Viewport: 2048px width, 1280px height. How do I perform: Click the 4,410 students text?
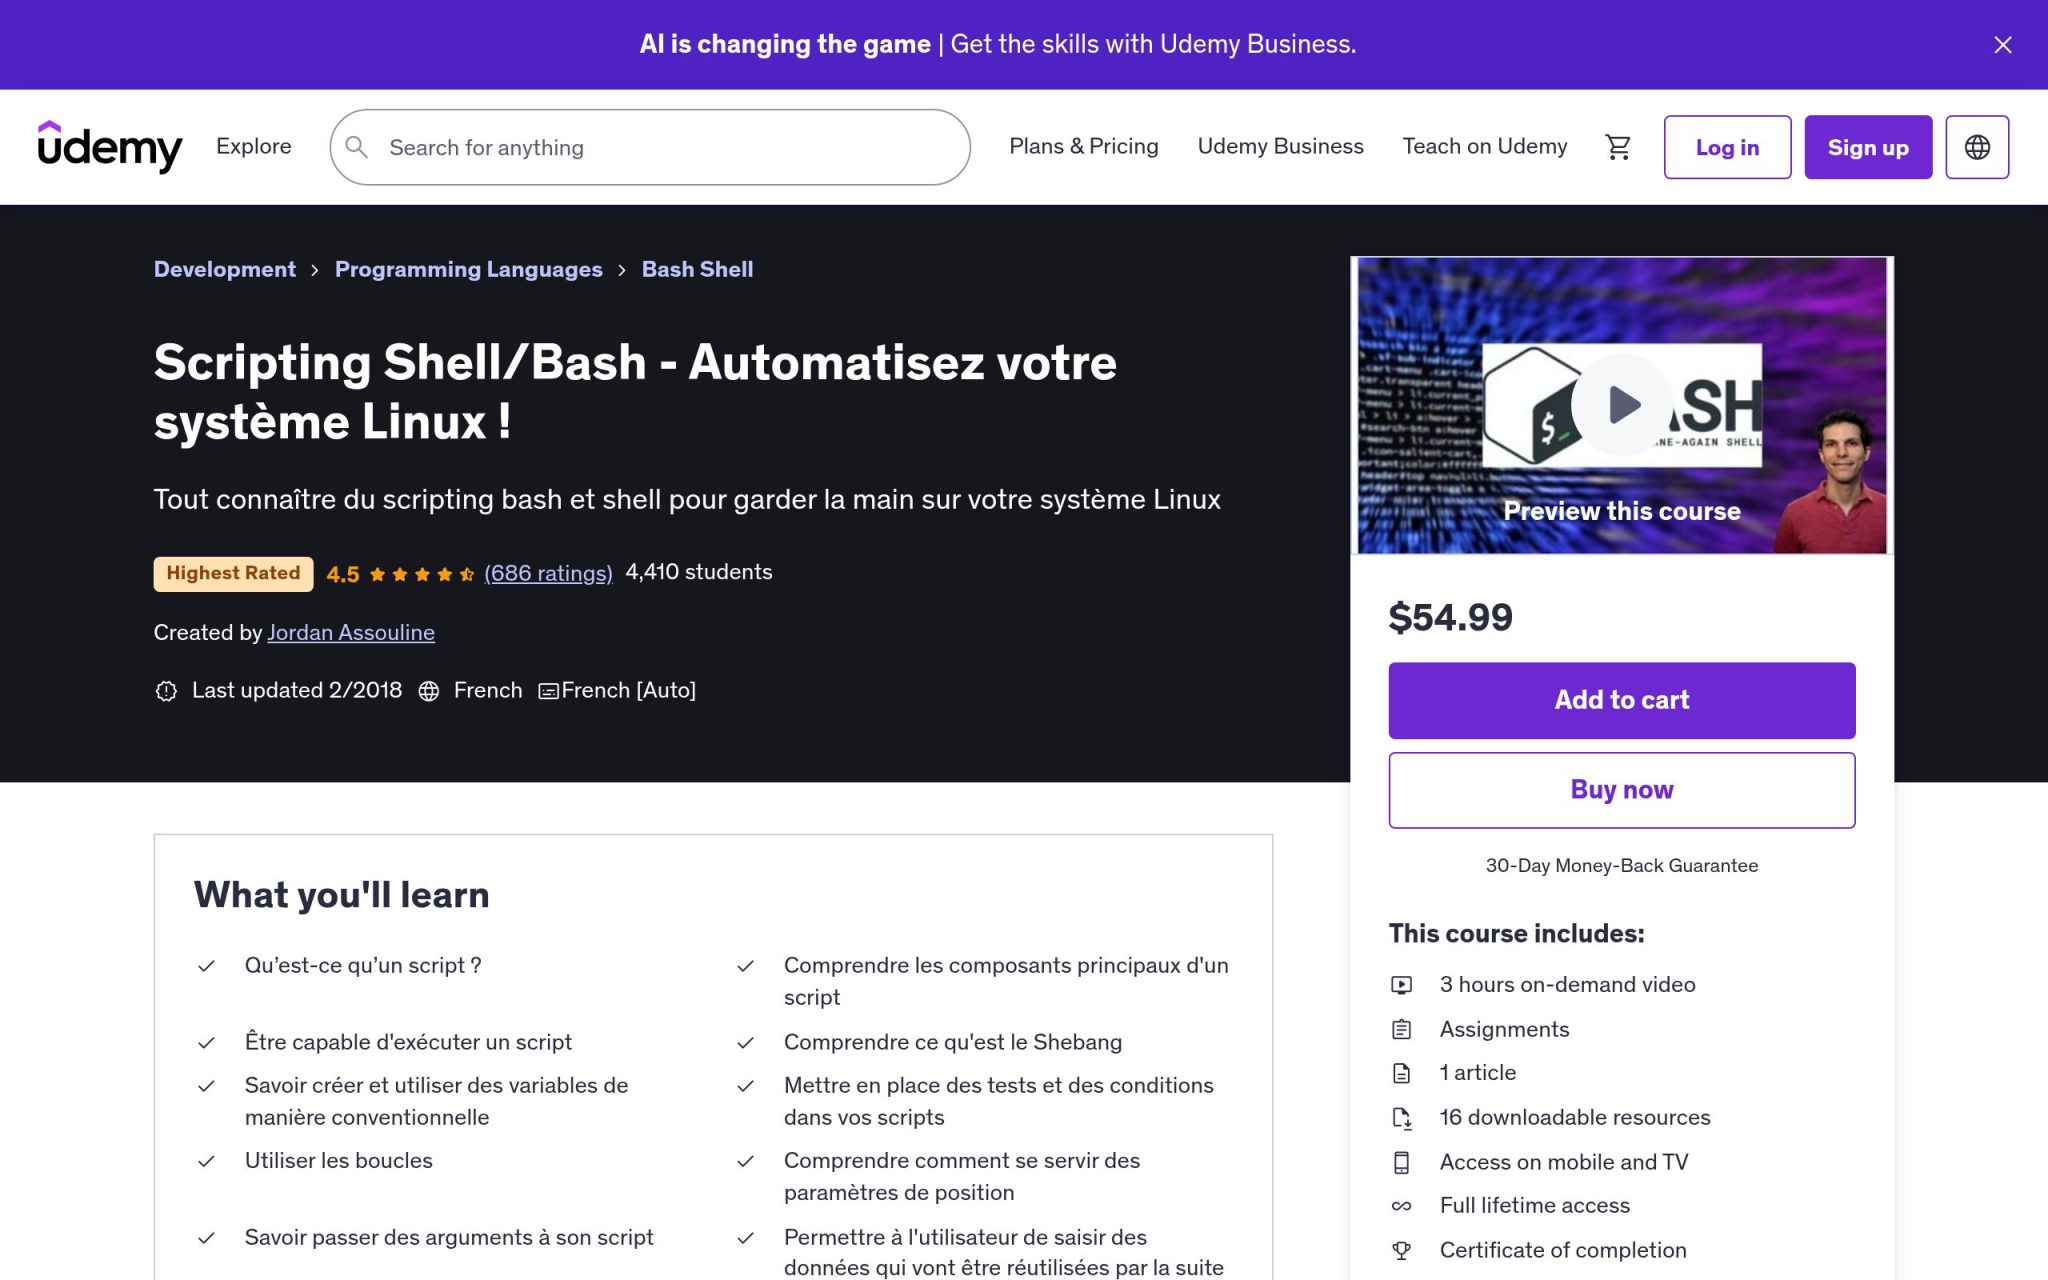698,572
